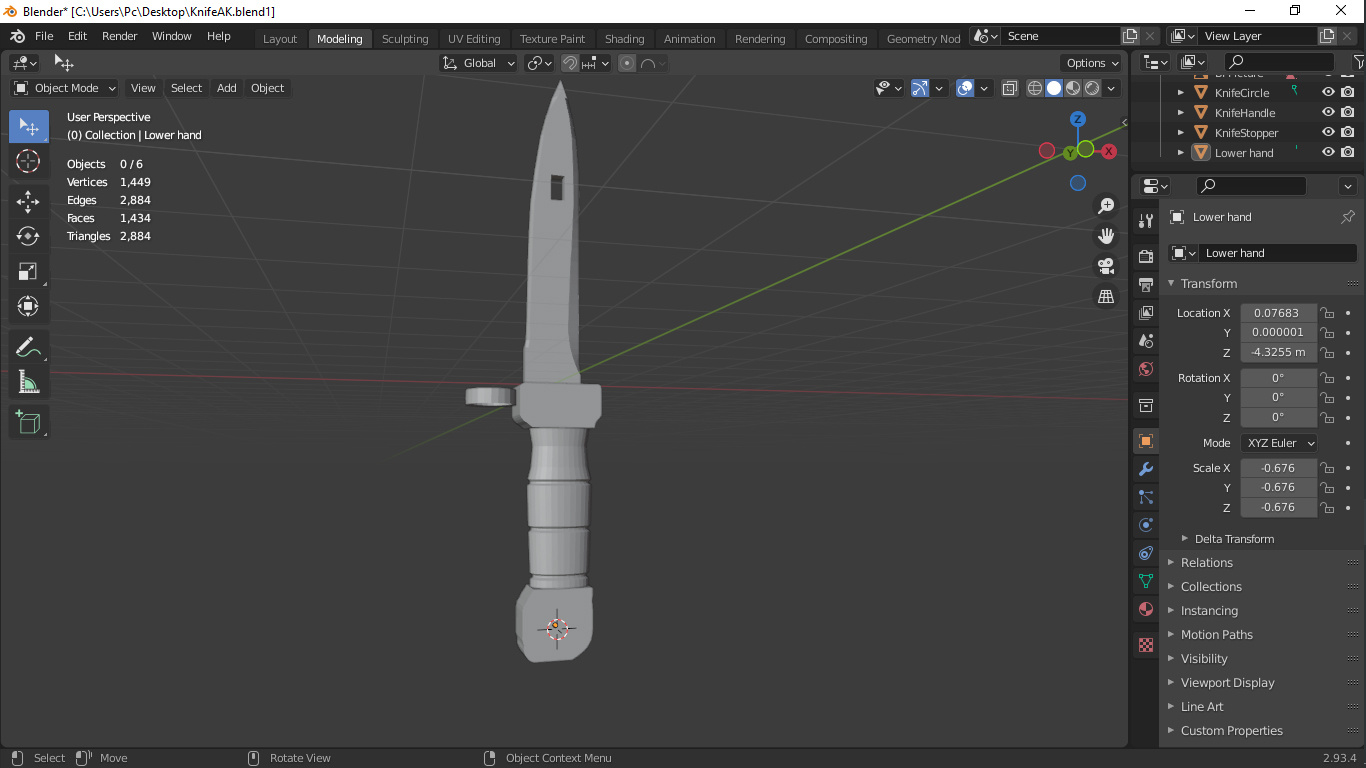Select the Measure tool
The image size is (1366, 768).
click(28, 382)
